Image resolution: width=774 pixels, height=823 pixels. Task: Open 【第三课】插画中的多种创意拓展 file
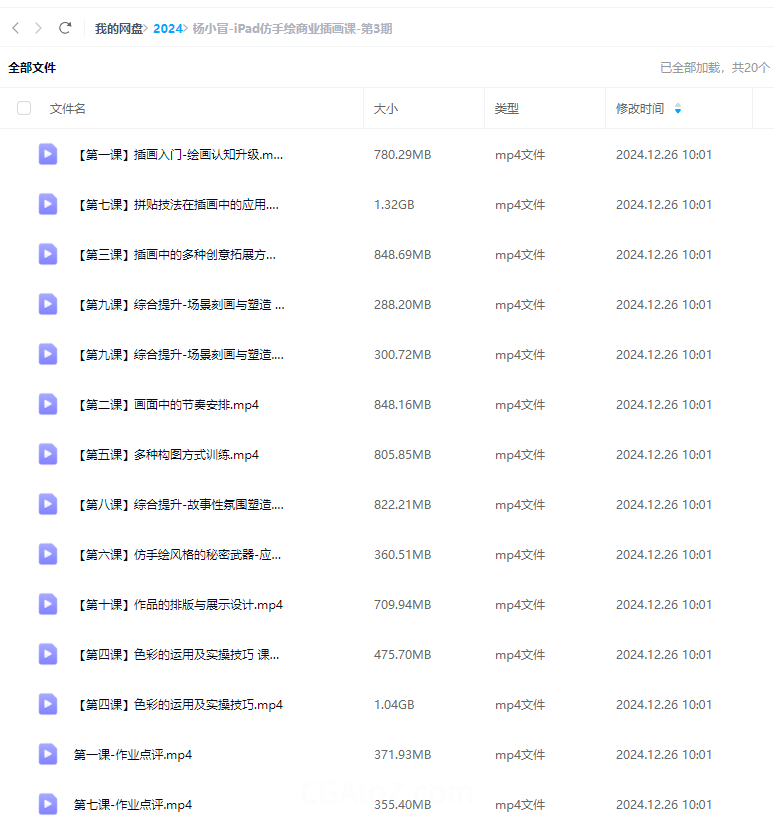175,254
